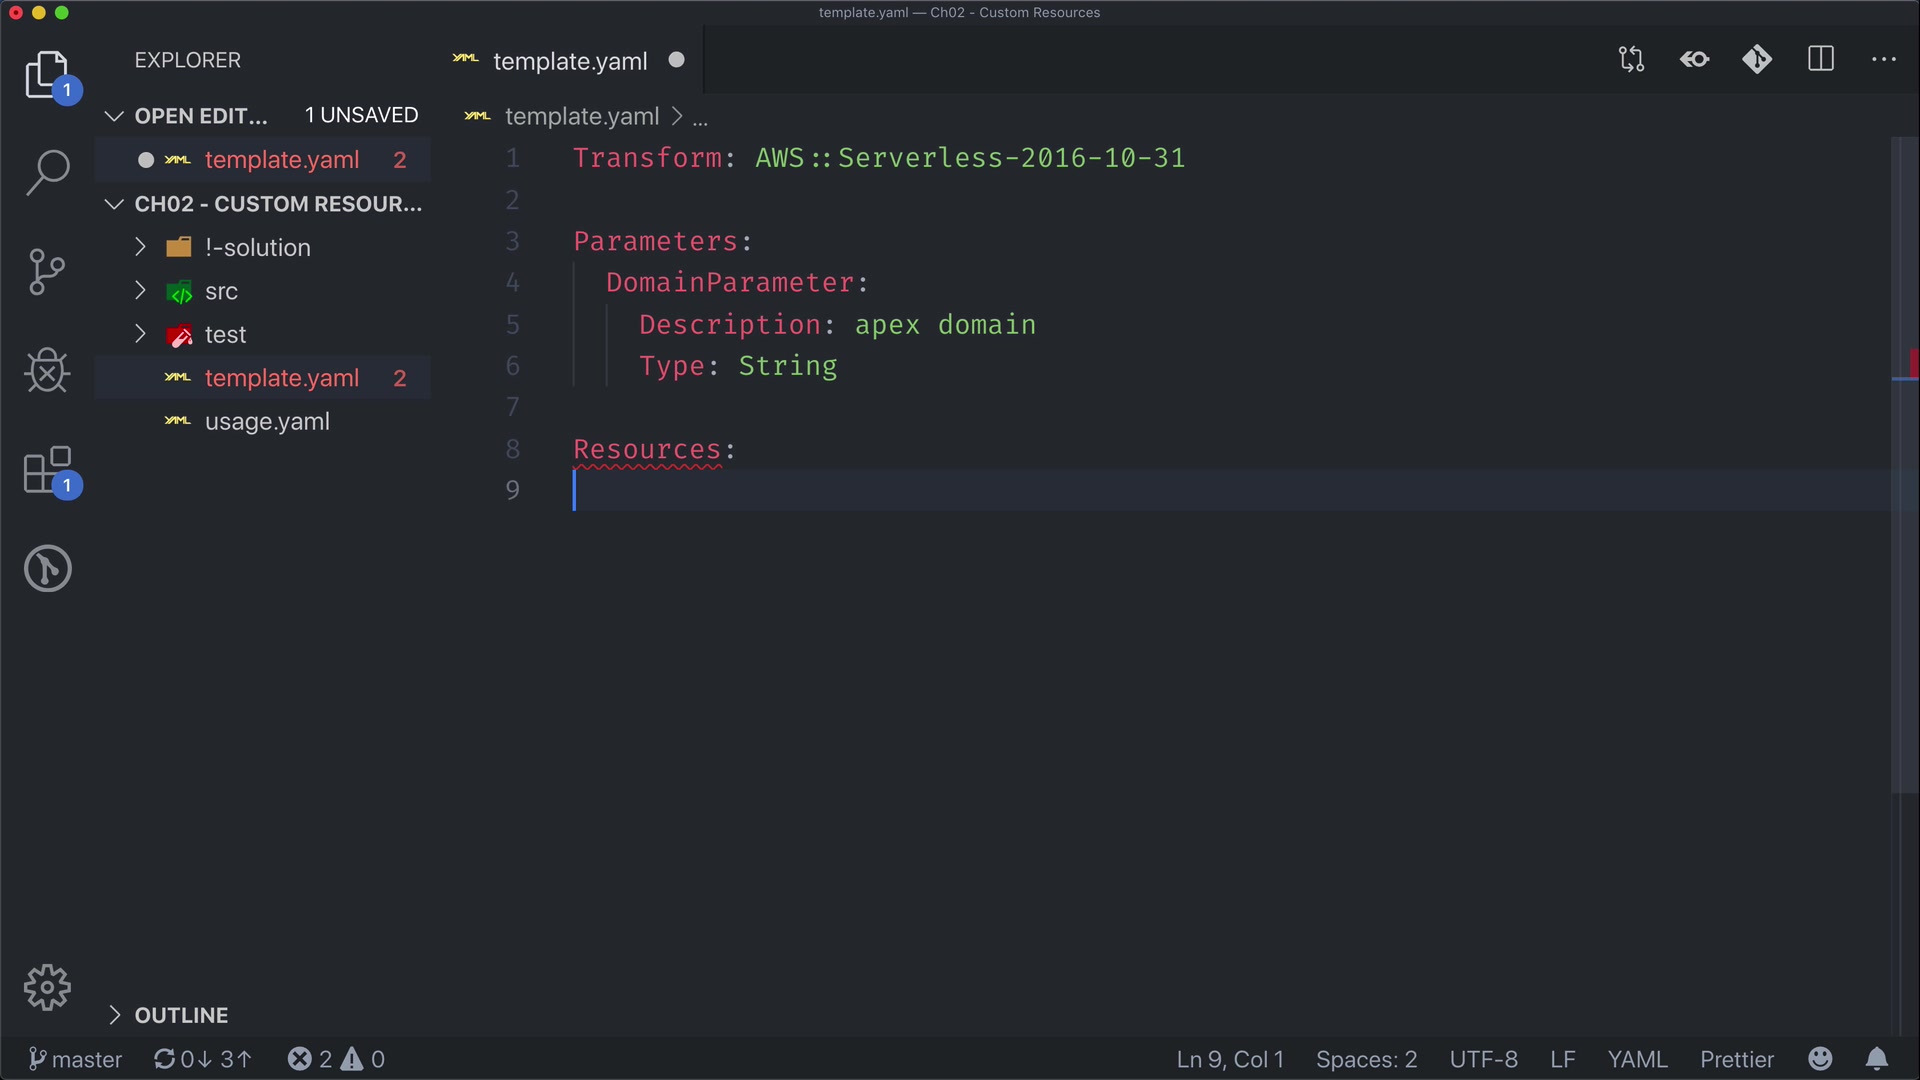Expand the OUTLINE section

[181, 1016]
